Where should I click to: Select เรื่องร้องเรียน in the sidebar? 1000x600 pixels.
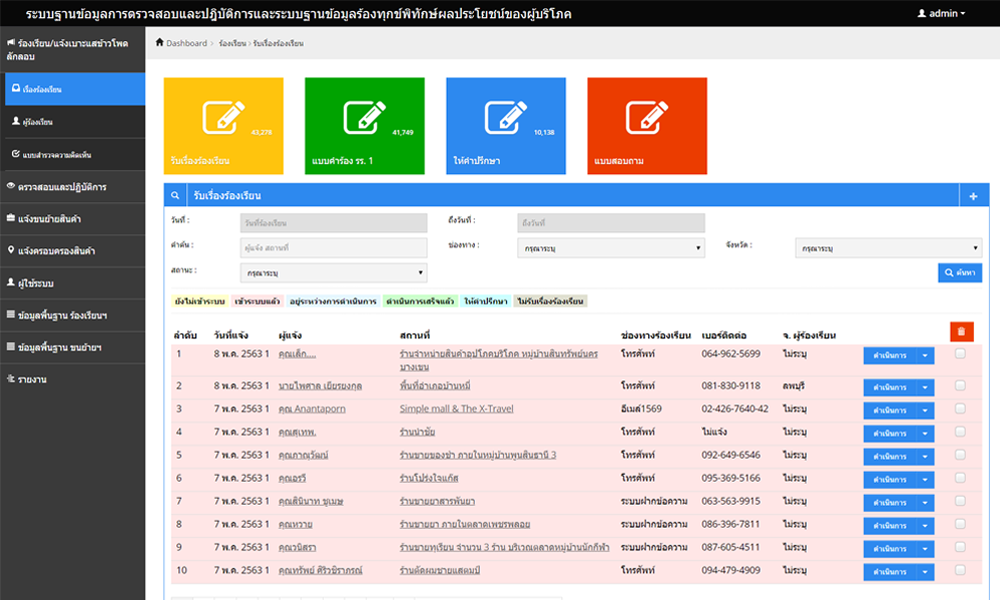[75, 89]
